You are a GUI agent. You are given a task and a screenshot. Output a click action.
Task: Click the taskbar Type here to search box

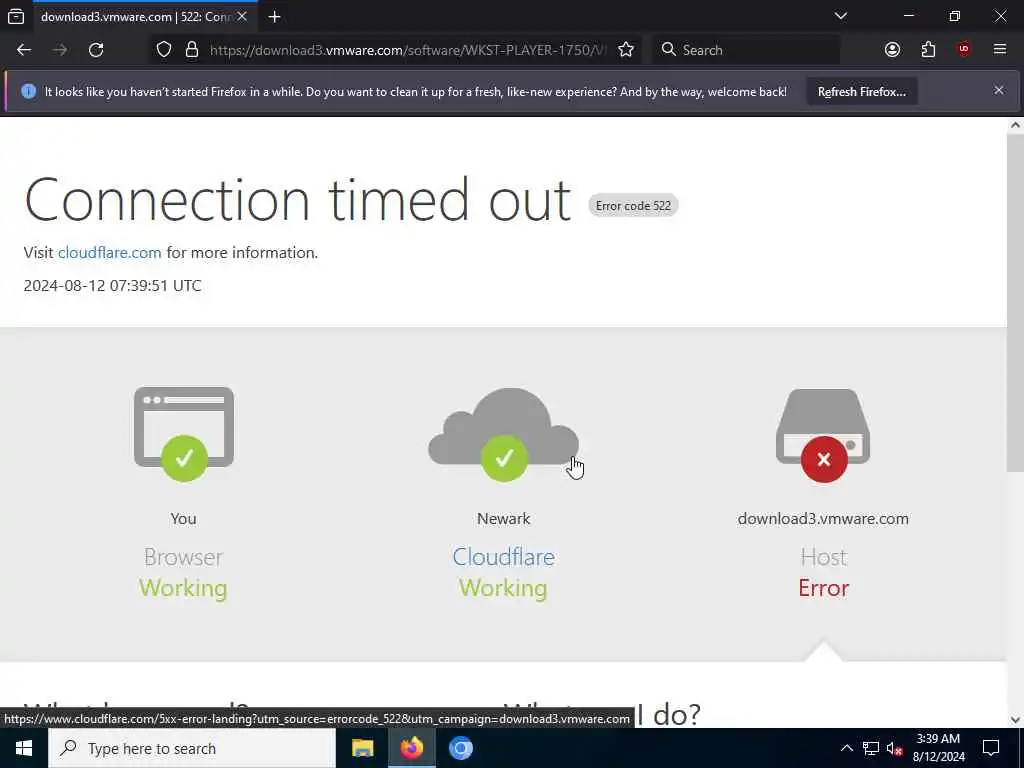coord(192,748)
